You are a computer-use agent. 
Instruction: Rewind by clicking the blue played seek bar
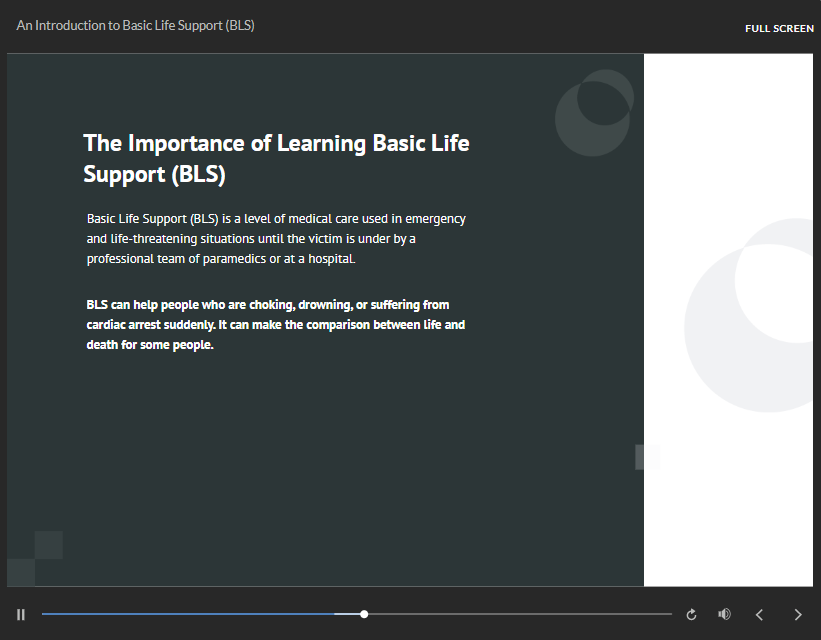coord(188,614)
